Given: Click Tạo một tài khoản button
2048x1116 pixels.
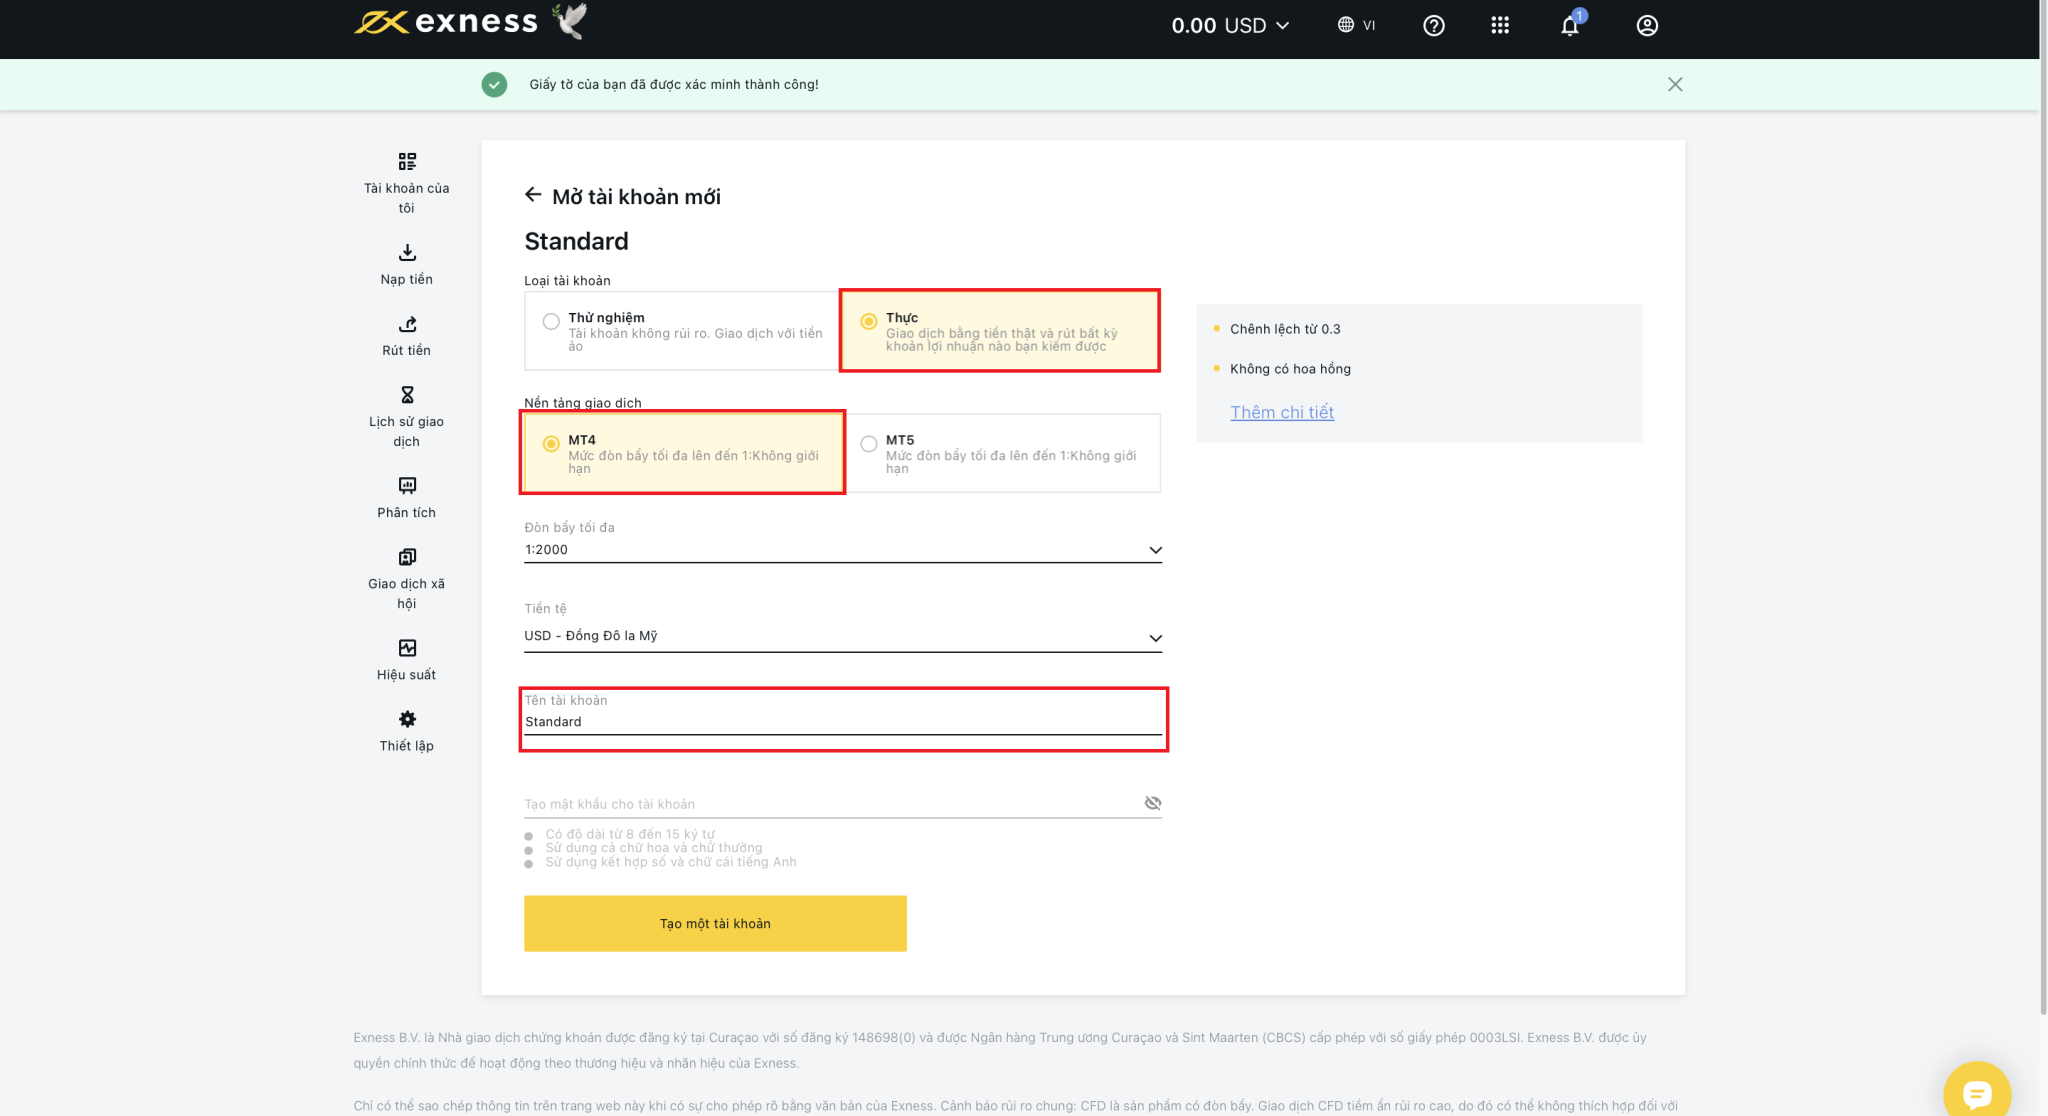Looking at the screenshot, I should pyautogui.click(x=715, y=923).
